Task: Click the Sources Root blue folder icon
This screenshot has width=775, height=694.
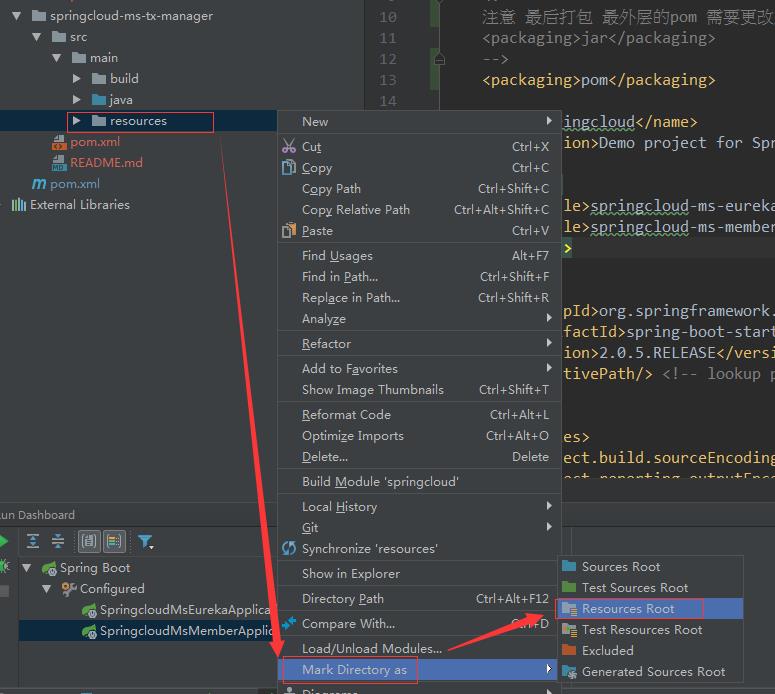Action: coord(569,566)
